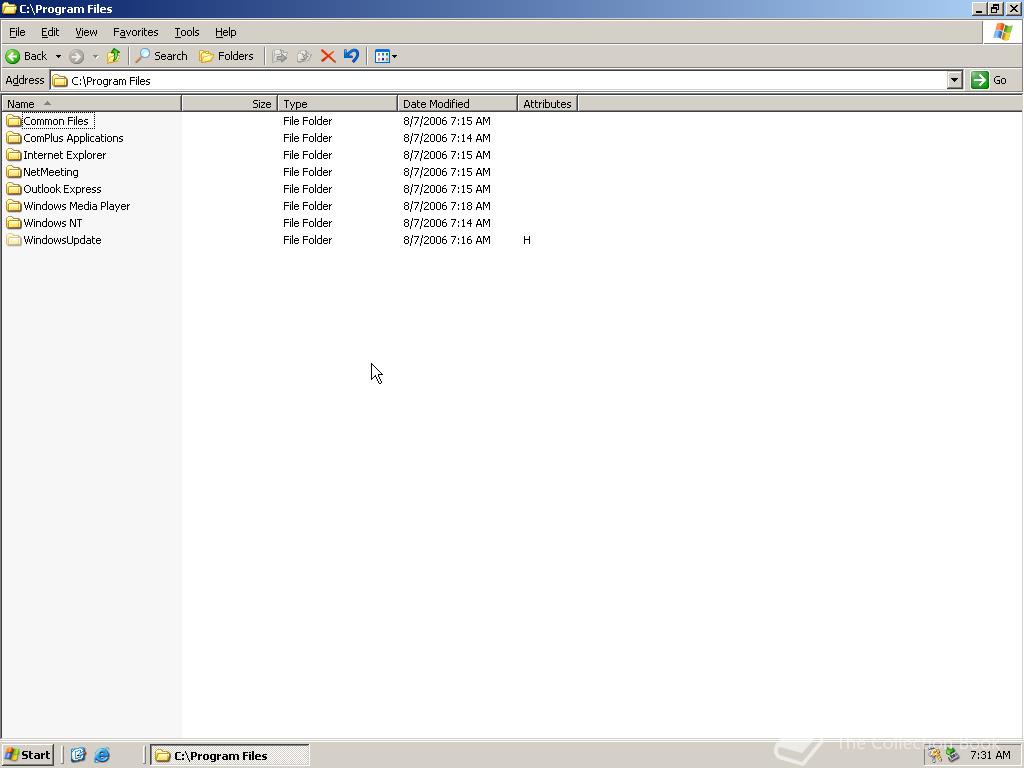
Task: Open the Favorites menu
Action: (135, 32)
